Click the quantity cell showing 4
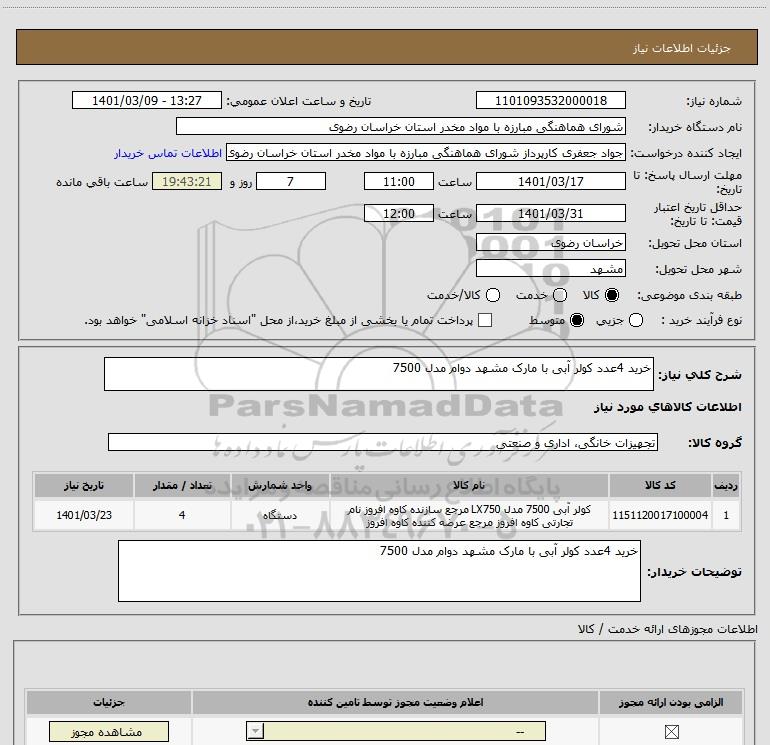 click(x=182, y=515)
